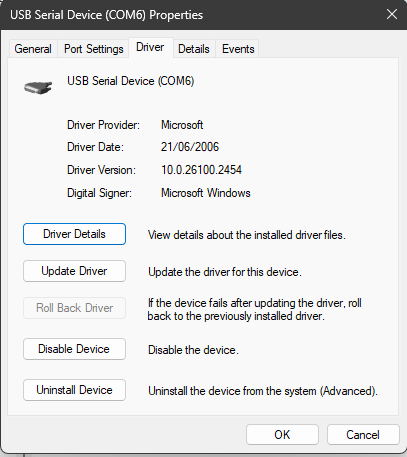The width and height of the screenshot is (407, 457).
Task: Disable the device using Disable Device
Action: 74,349
